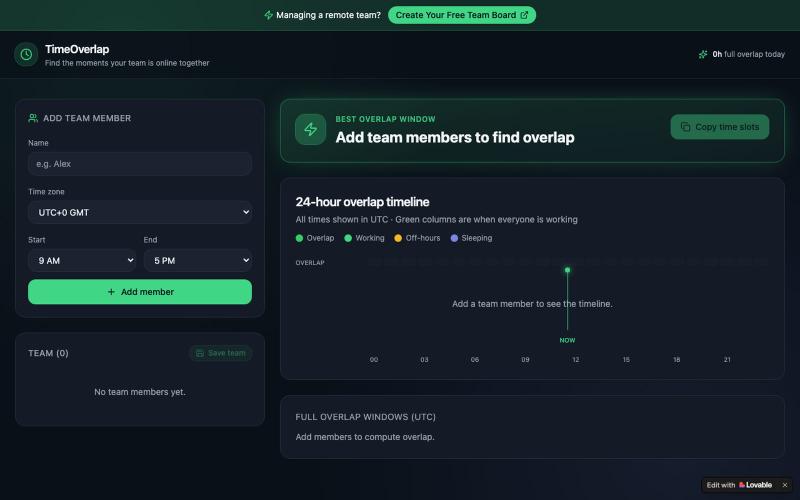Click the '24-hour overlap timeline' heading

(362, 202)
